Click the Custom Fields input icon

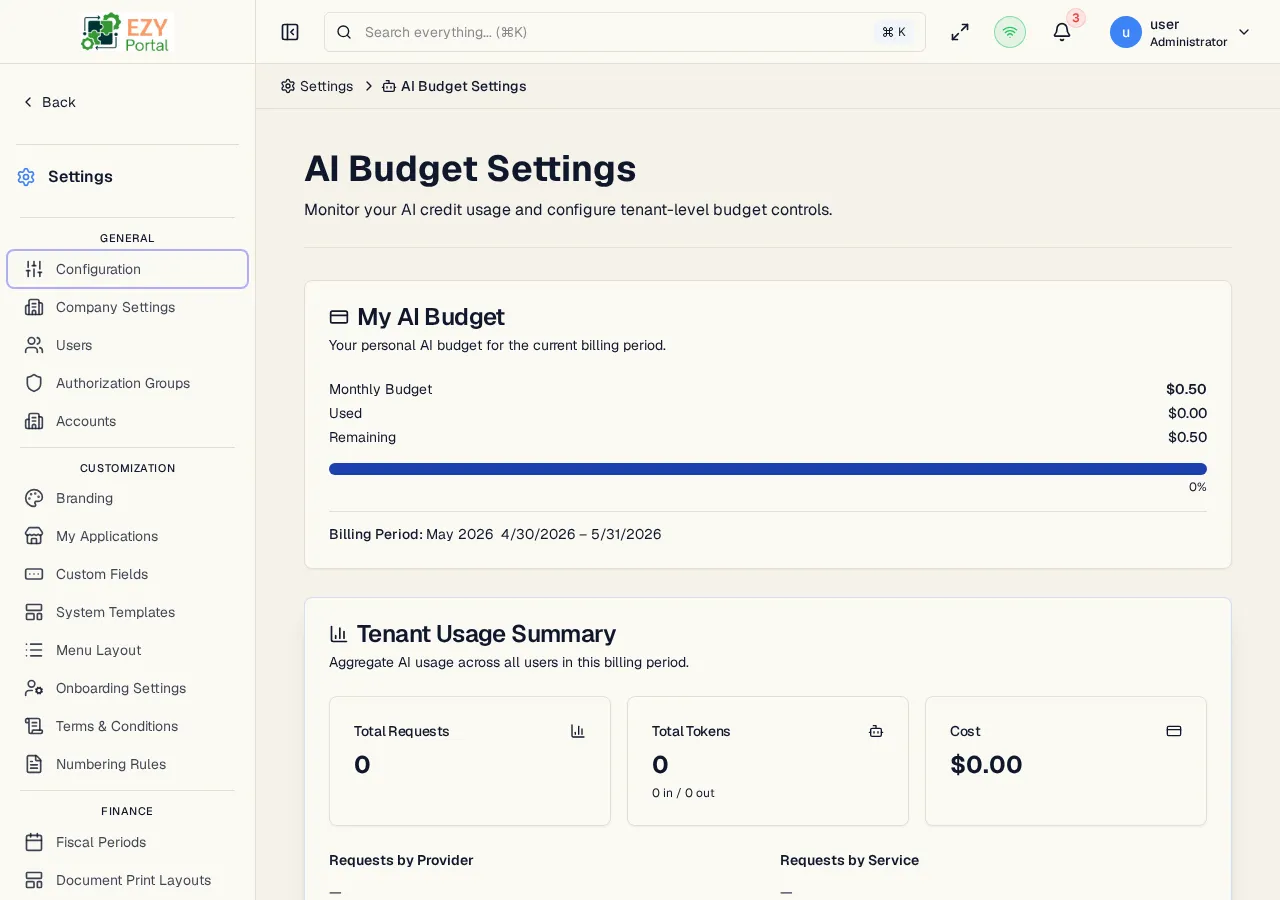coord(34,574)
